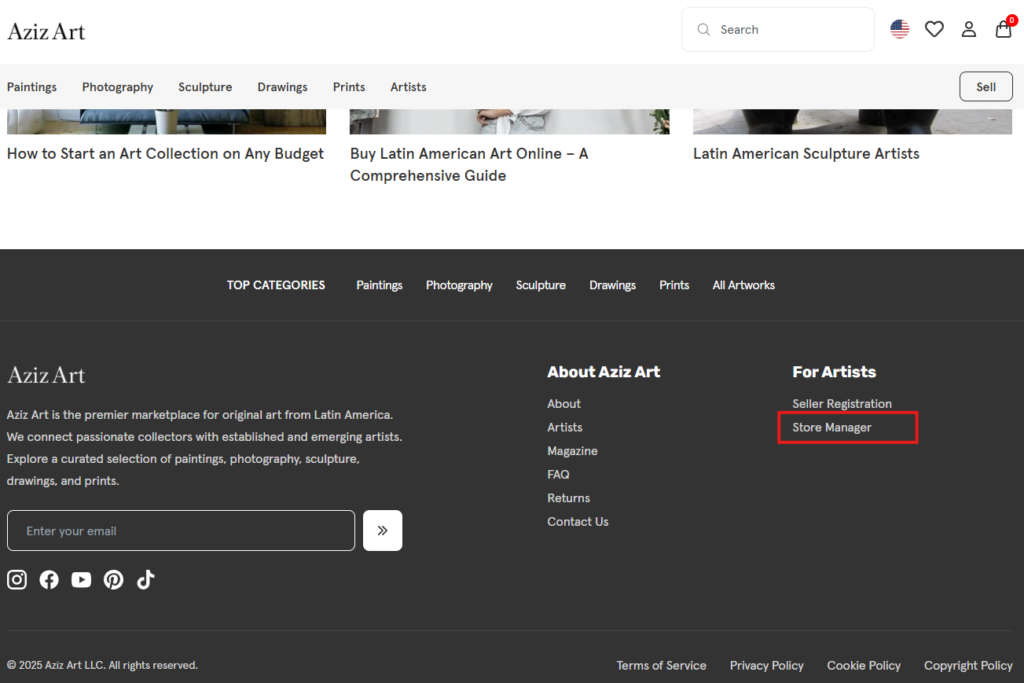Focus the Enter your email field
1024x683 pixels.
pyautogui.click(x=181, y=531)
